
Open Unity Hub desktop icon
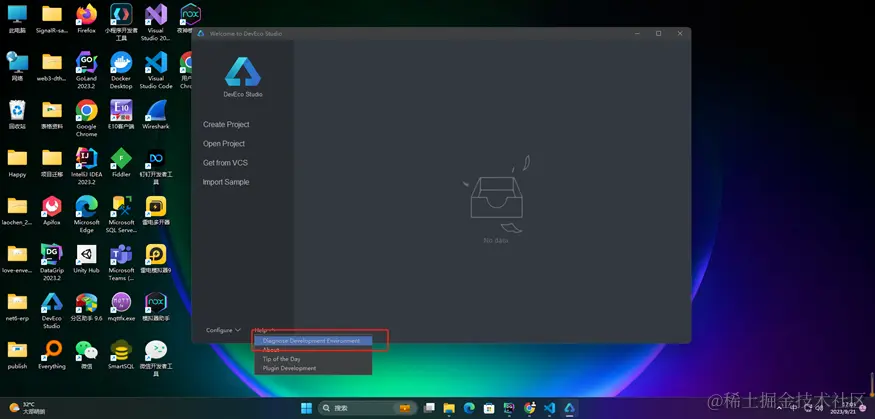click(86, 259)
